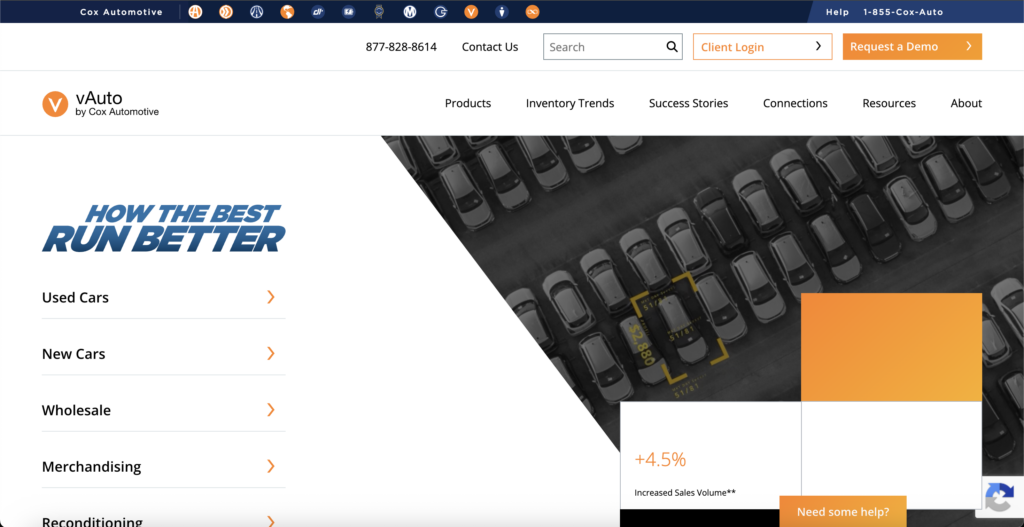
Task: Click the 'dt' Dealertrack brand icon
Action: click(318, 12)
